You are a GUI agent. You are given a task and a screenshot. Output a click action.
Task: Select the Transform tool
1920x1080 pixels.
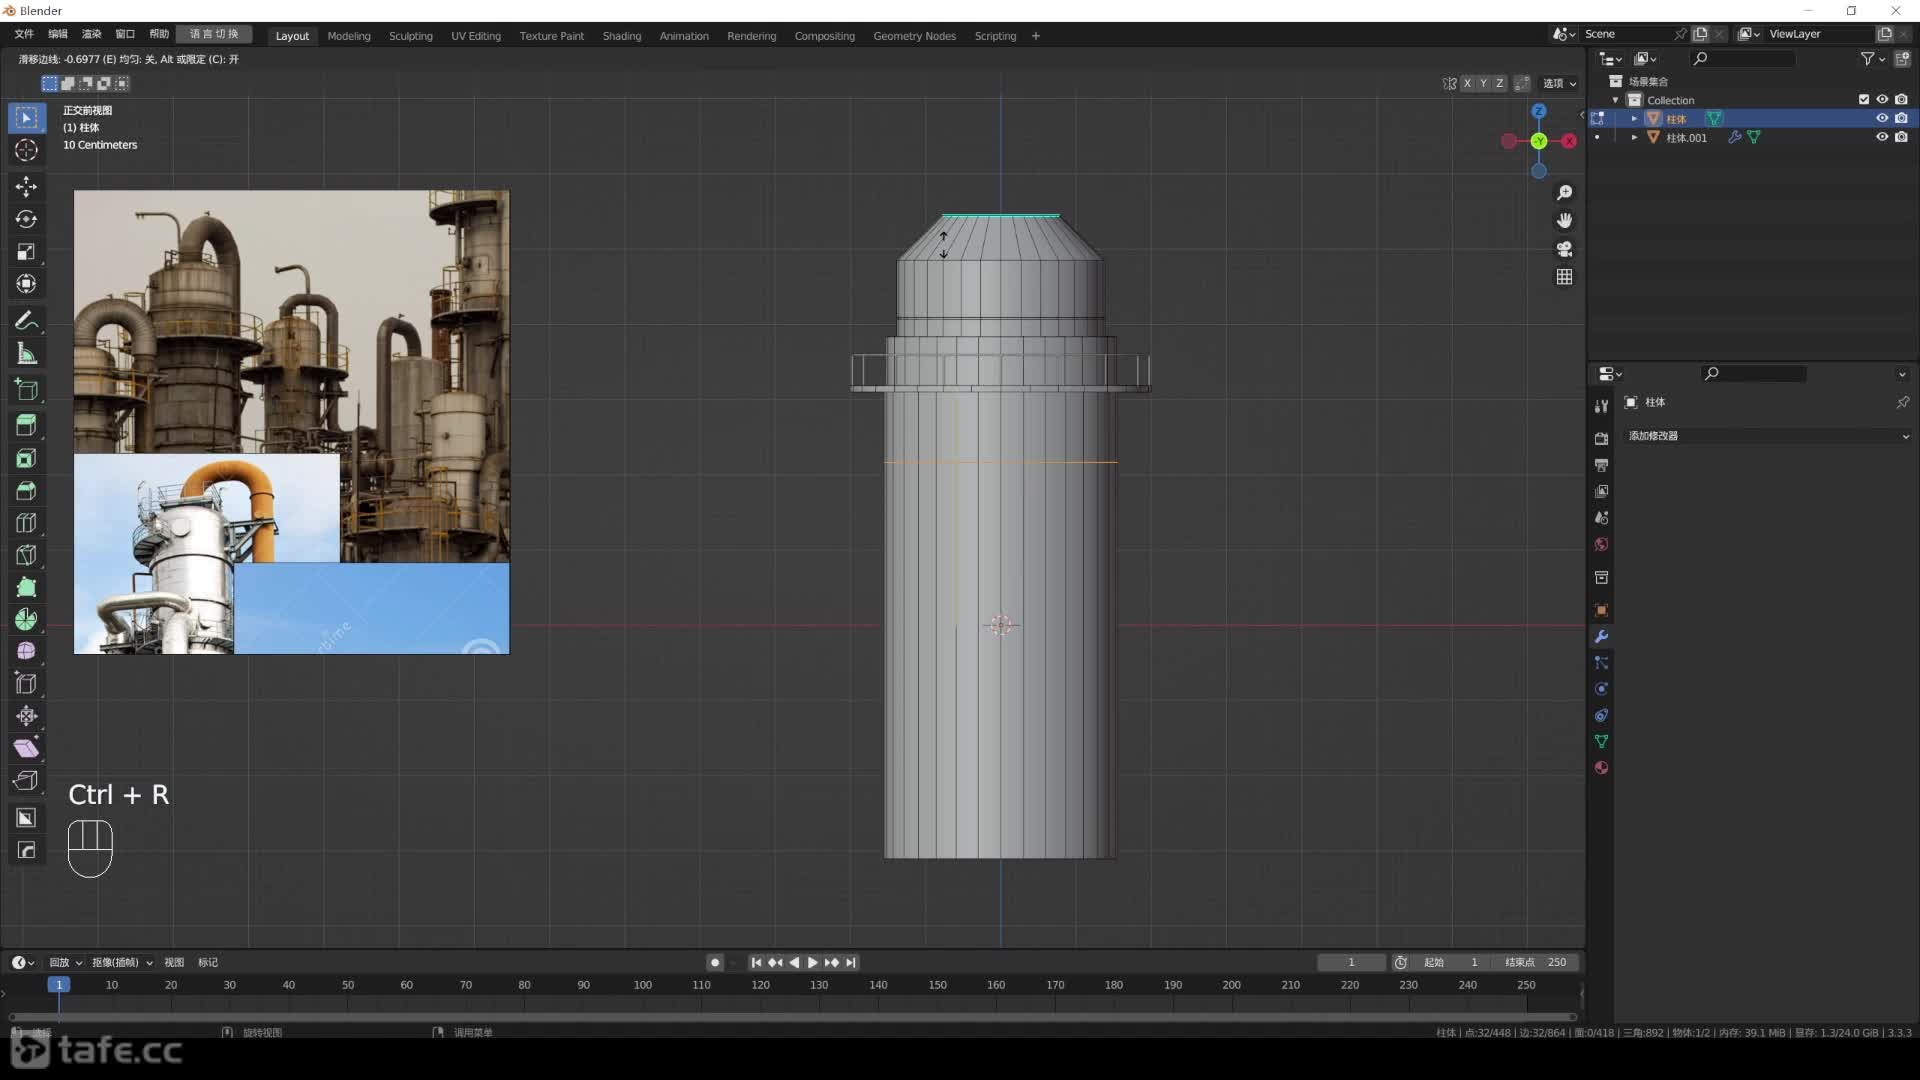[26, 284]
